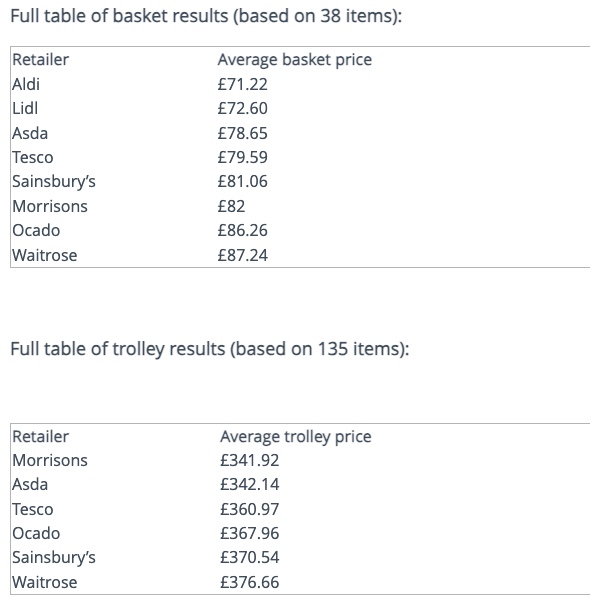592x607 pixels.
Task: Click the Average basket price column header
Action: point(295,60)
